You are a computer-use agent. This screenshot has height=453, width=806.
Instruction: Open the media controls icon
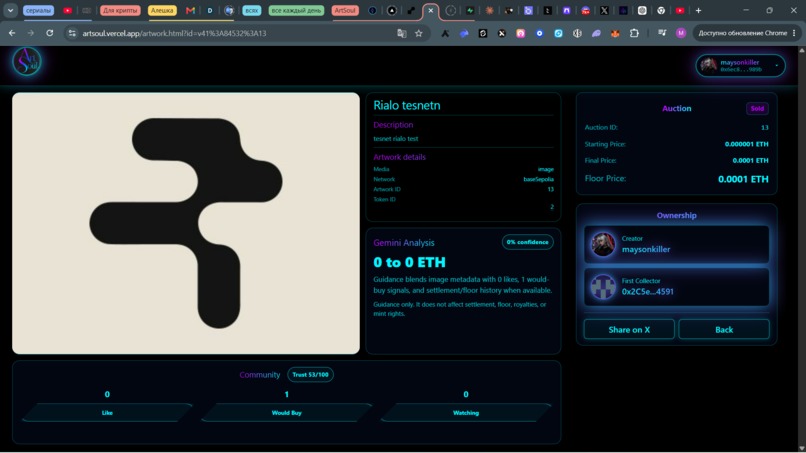click(662, 33)
